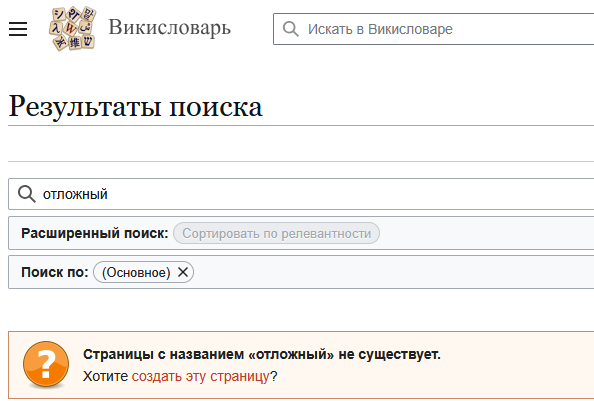Click the orange question mark icon
594x401 pixels.
click(46, 365)
